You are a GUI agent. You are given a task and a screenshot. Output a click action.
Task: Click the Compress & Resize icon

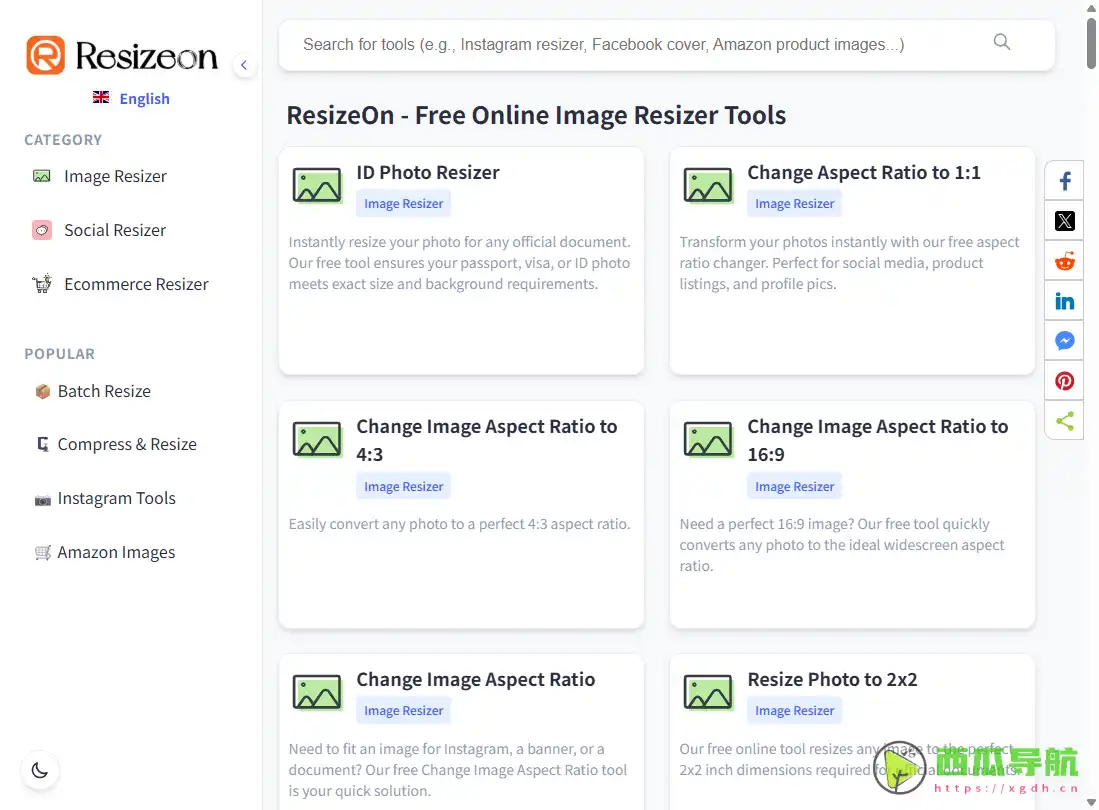[43, 444]
